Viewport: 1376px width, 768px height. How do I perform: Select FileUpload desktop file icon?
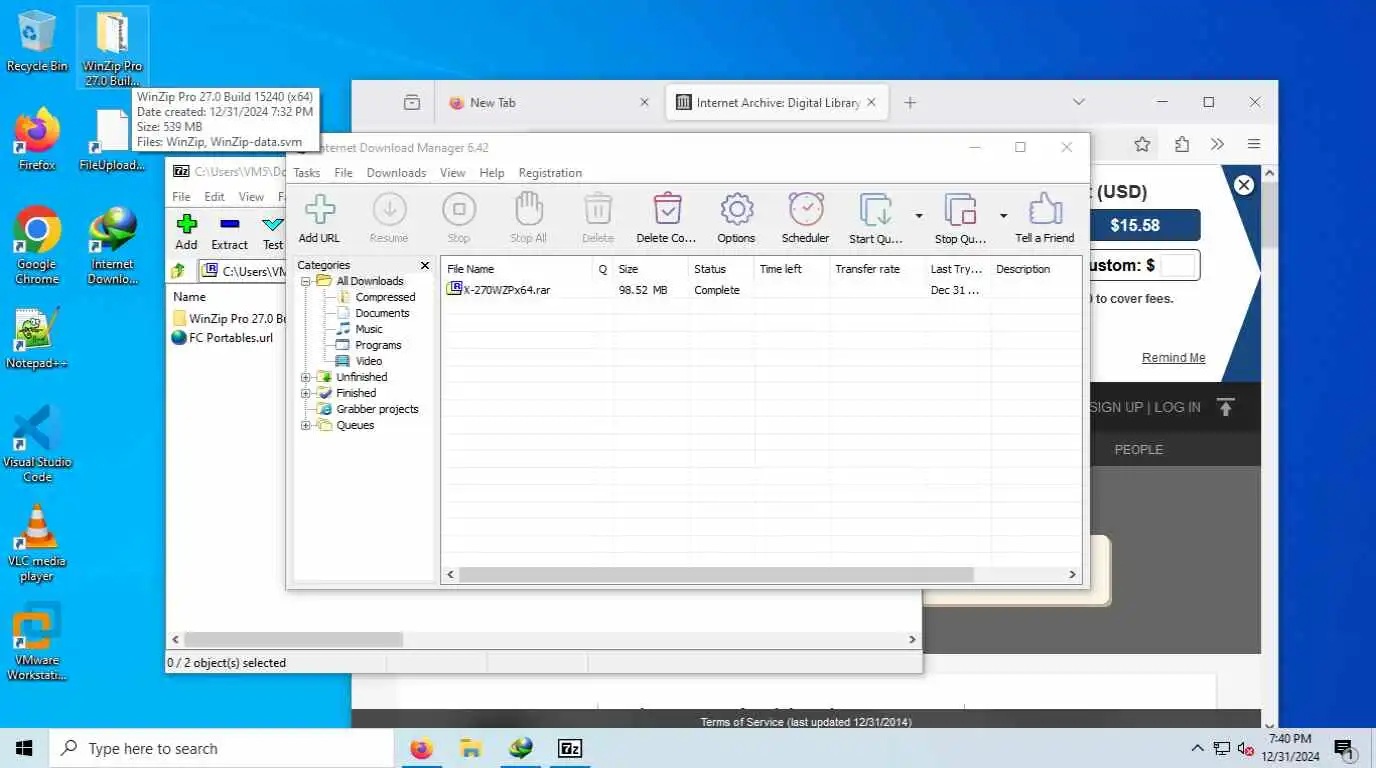[112, 140]
